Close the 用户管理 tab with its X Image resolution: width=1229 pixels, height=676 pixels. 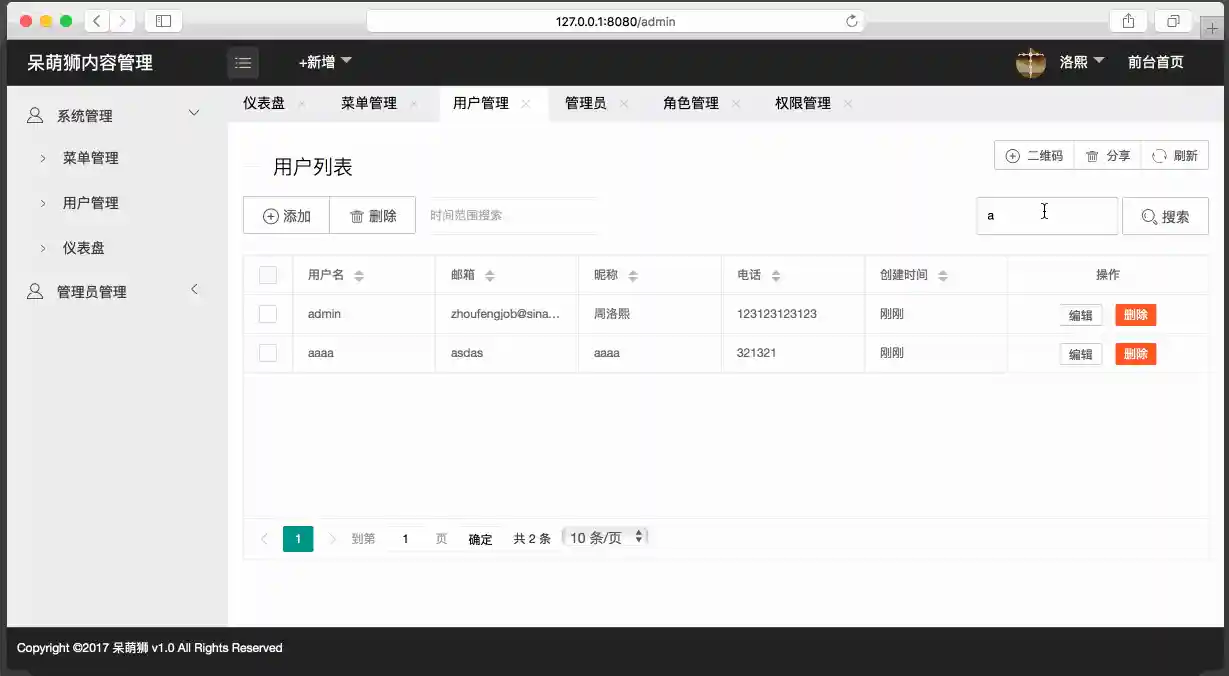point(526,104)
